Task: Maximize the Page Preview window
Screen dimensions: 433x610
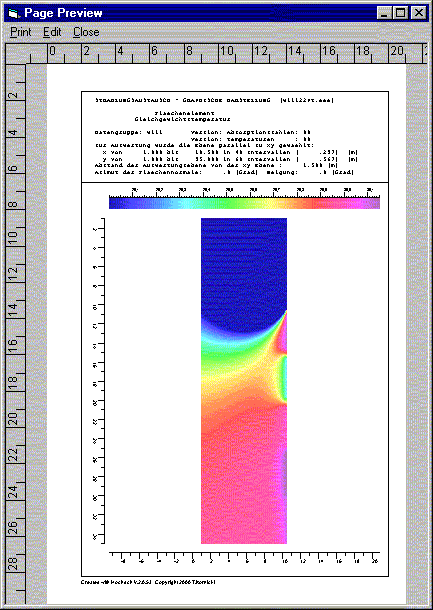Action: point(400,13)
